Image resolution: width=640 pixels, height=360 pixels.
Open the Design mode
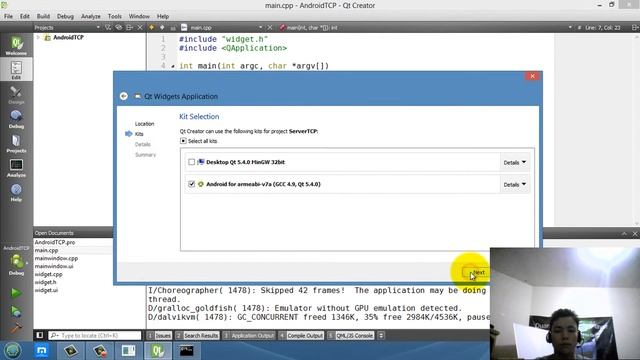click(16, 95)
